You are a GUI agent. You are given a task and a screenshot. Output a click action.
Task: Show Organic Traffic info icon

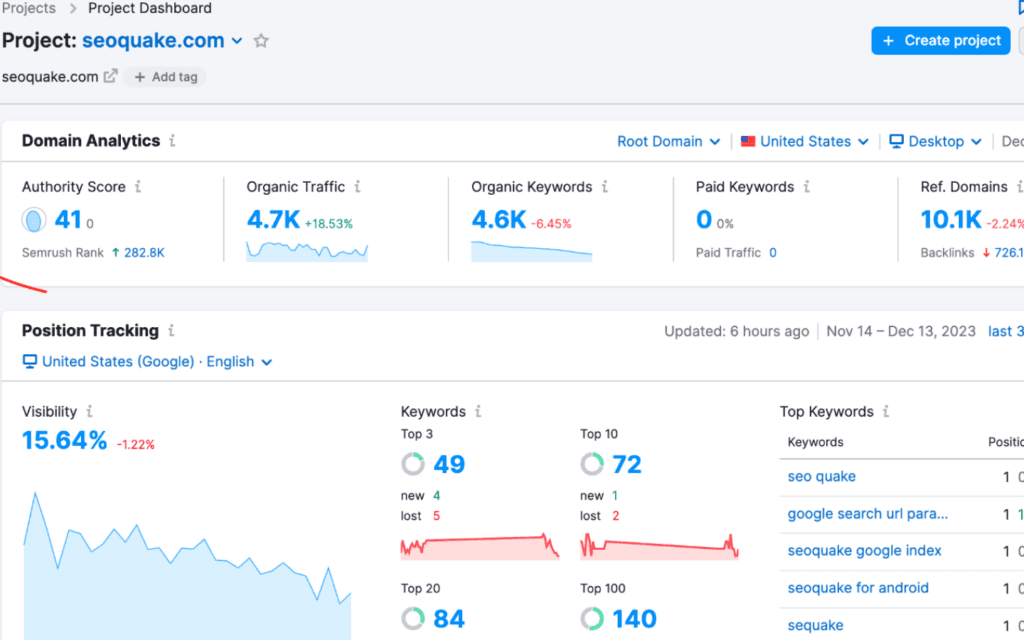tap(357, 187)
